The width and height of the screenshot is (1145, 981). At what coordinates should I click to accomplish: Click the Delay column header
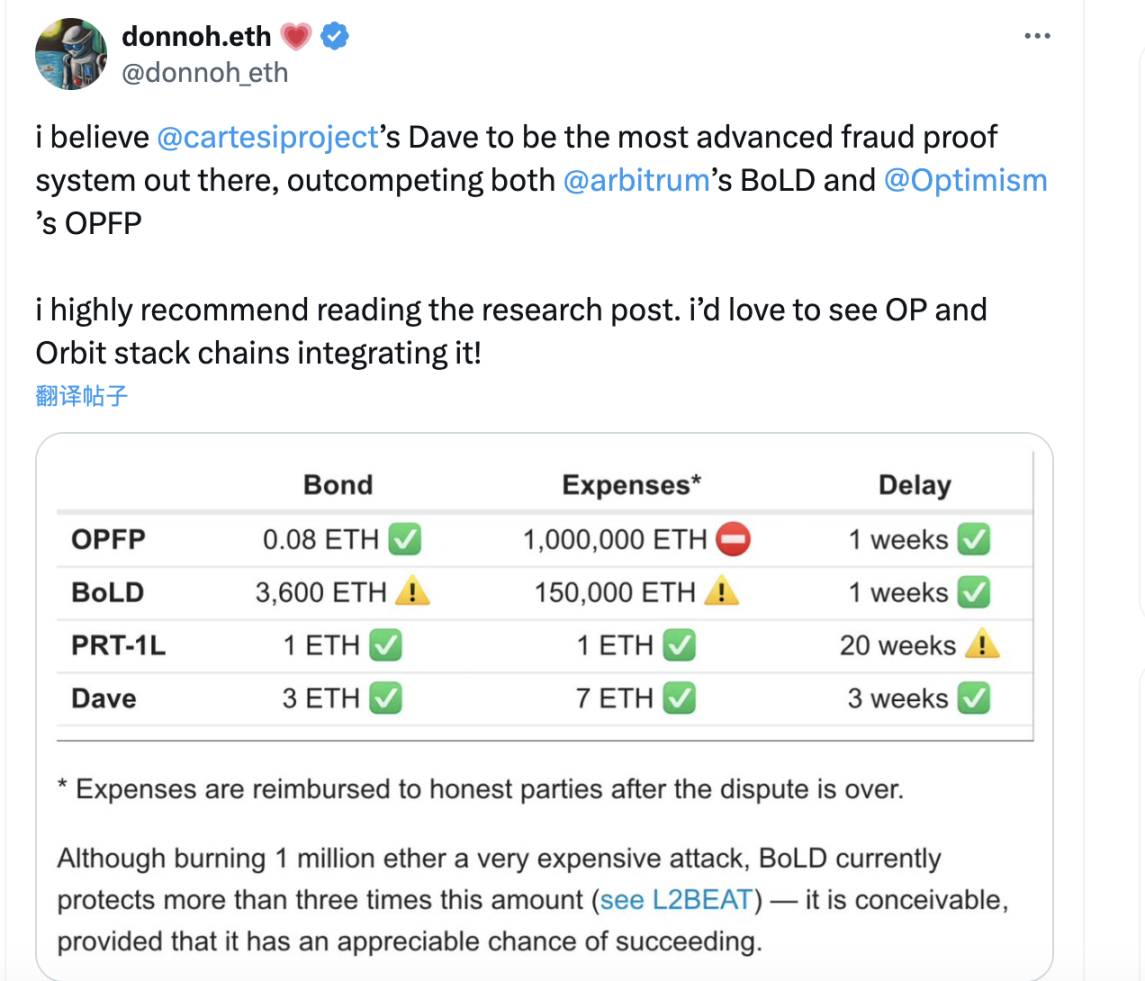coord(915,485)
